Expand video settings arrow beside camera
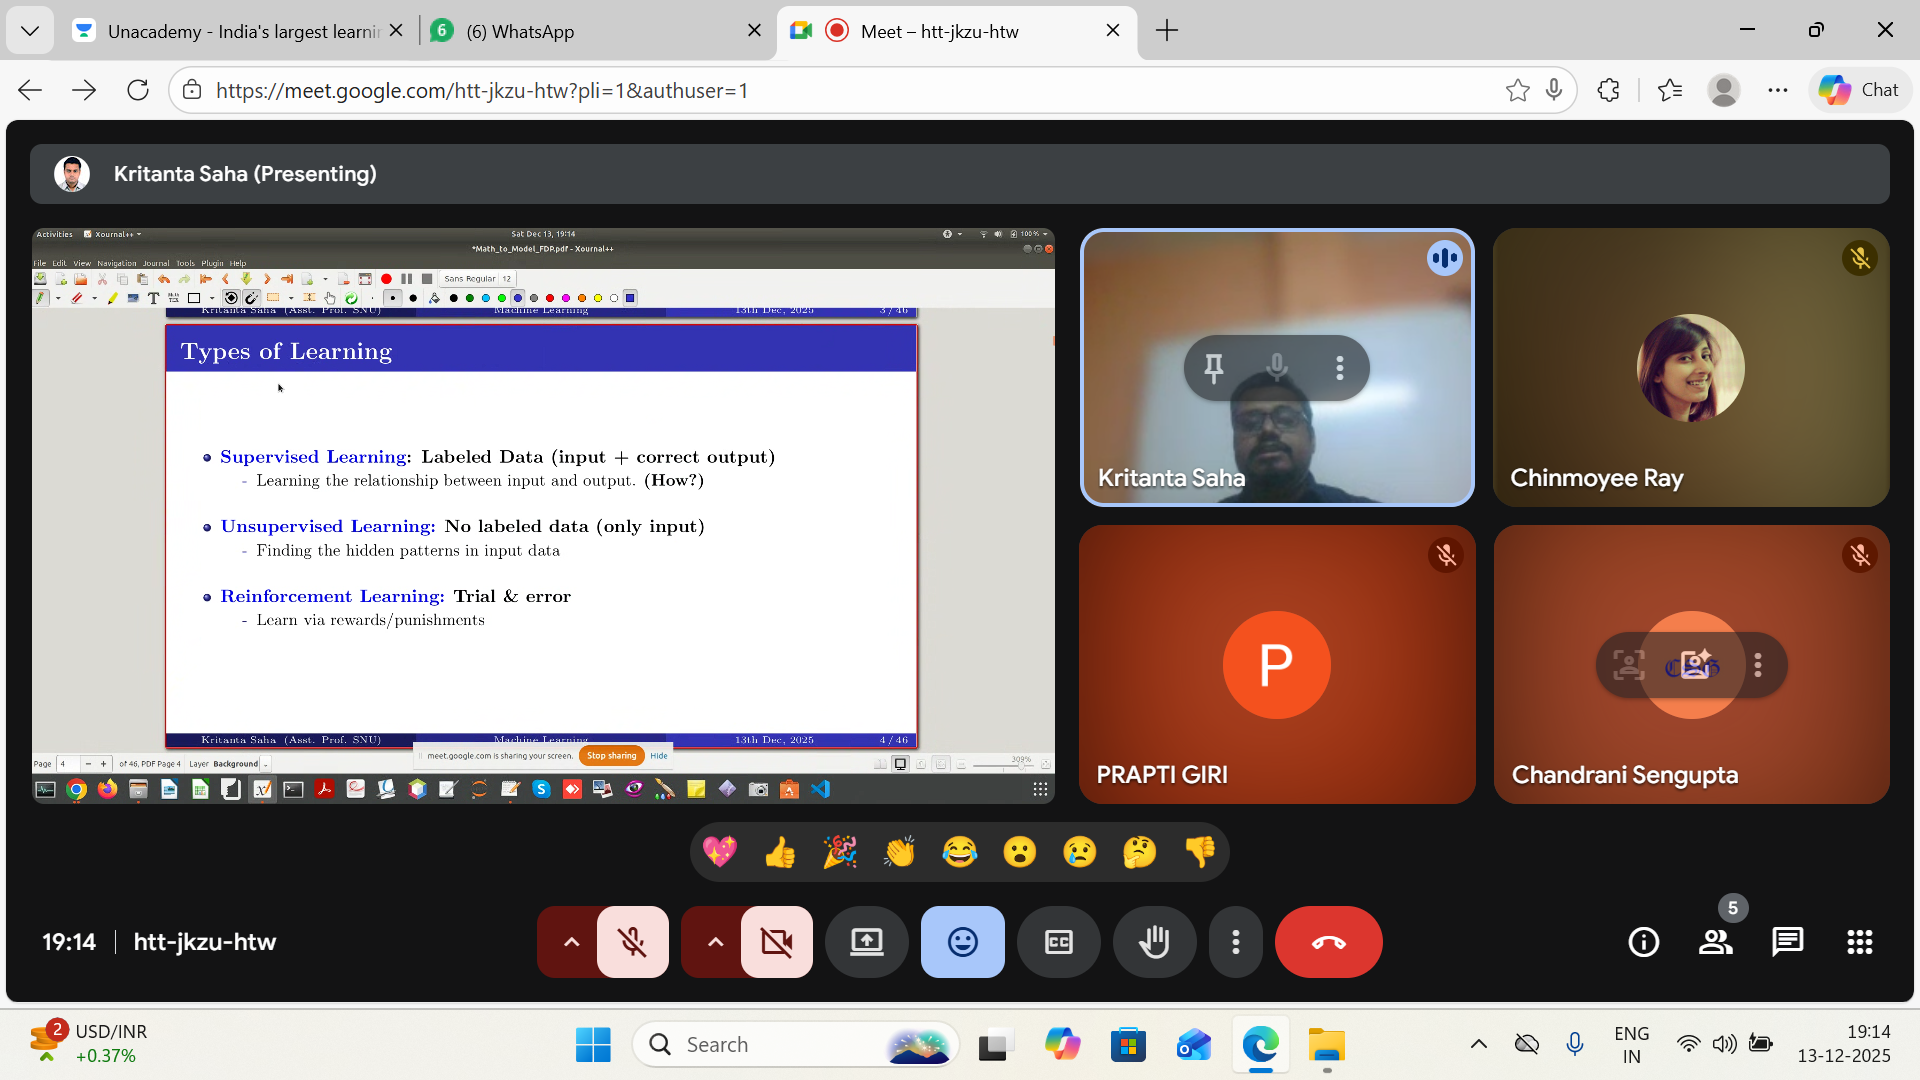The image size is (1920, 1080). 715,942
